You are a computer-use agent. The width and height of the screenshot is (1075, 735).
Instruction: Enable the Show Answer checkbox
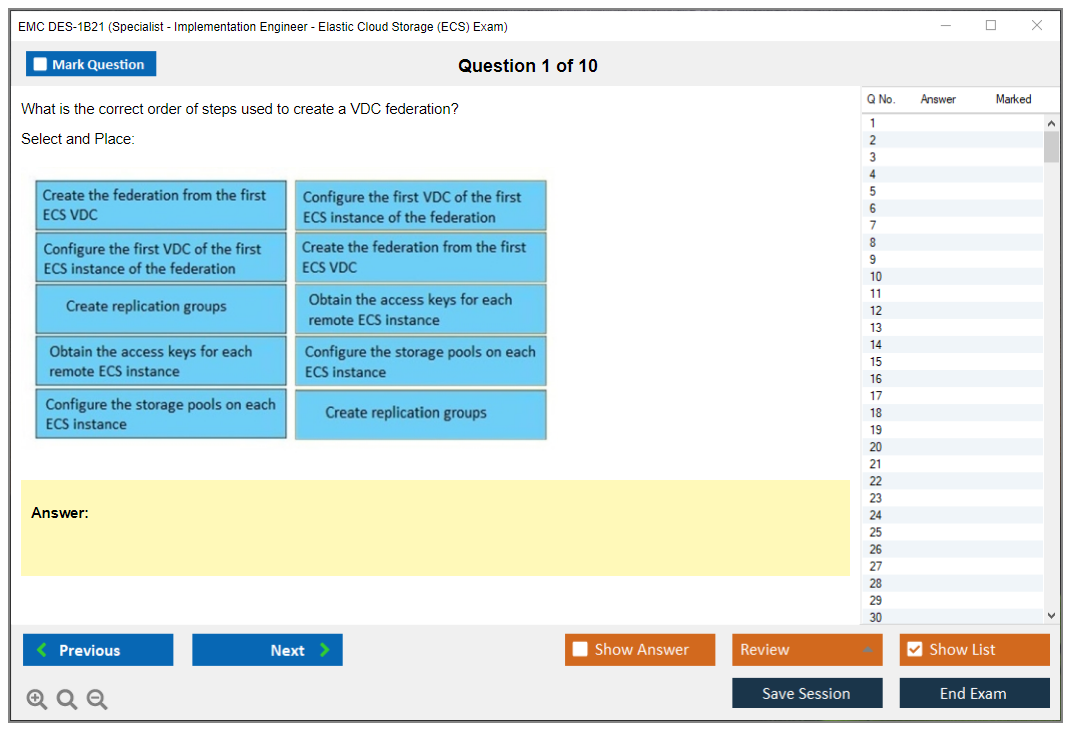[x=581, y=650]
